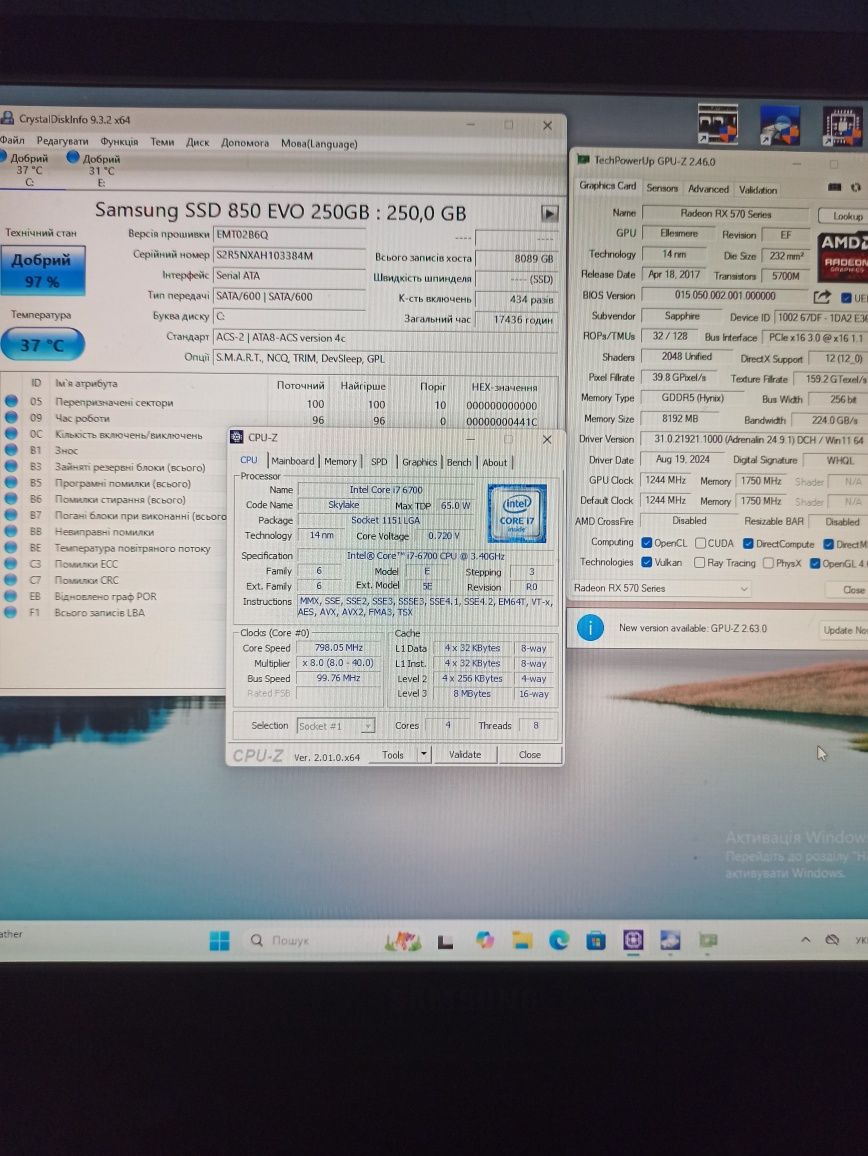The height and width of the screenshot is (1156, 868).
Task: Click the CrystalDiskInfo title bar icon
Action: tap(7, 118)
